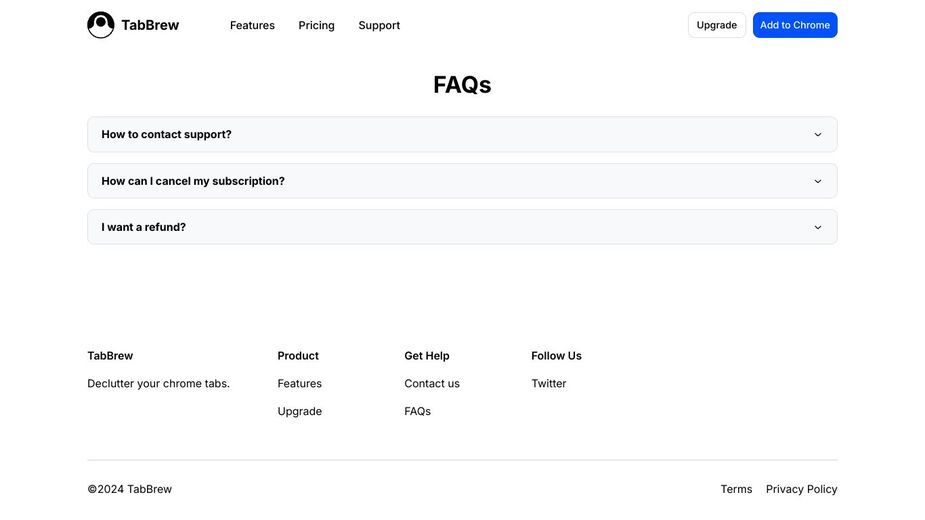Open the Contact us footer link
Viewport: 925px width, 520px height.
pos(432,384)
